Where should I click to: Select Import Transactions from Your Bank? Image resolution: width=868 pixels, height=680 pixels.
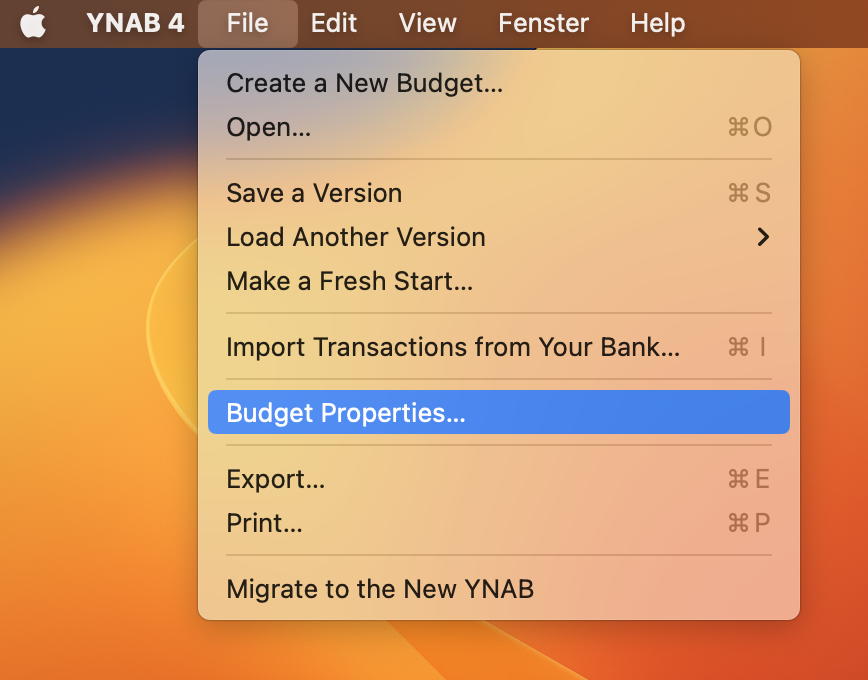pyautogui.click(x=499, y=347)
